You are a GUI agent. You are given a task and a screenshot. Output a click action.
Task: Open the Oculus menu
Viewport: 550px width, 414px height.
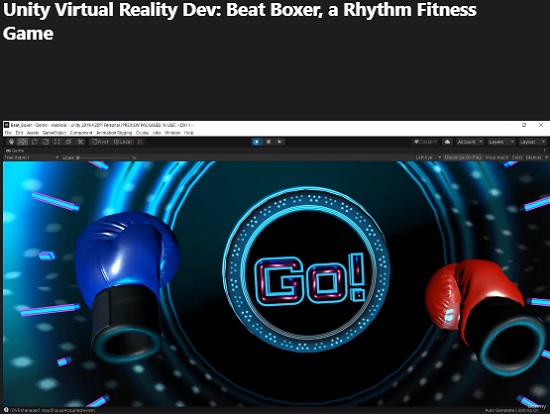click(x=142, y=133)
